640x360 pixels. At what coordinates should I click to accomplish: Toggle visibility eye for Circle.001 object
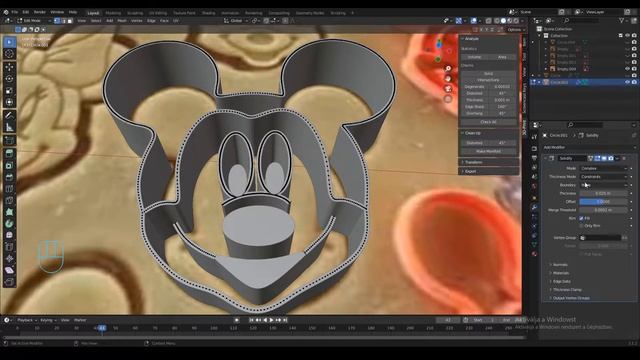(x=628, y=82)
